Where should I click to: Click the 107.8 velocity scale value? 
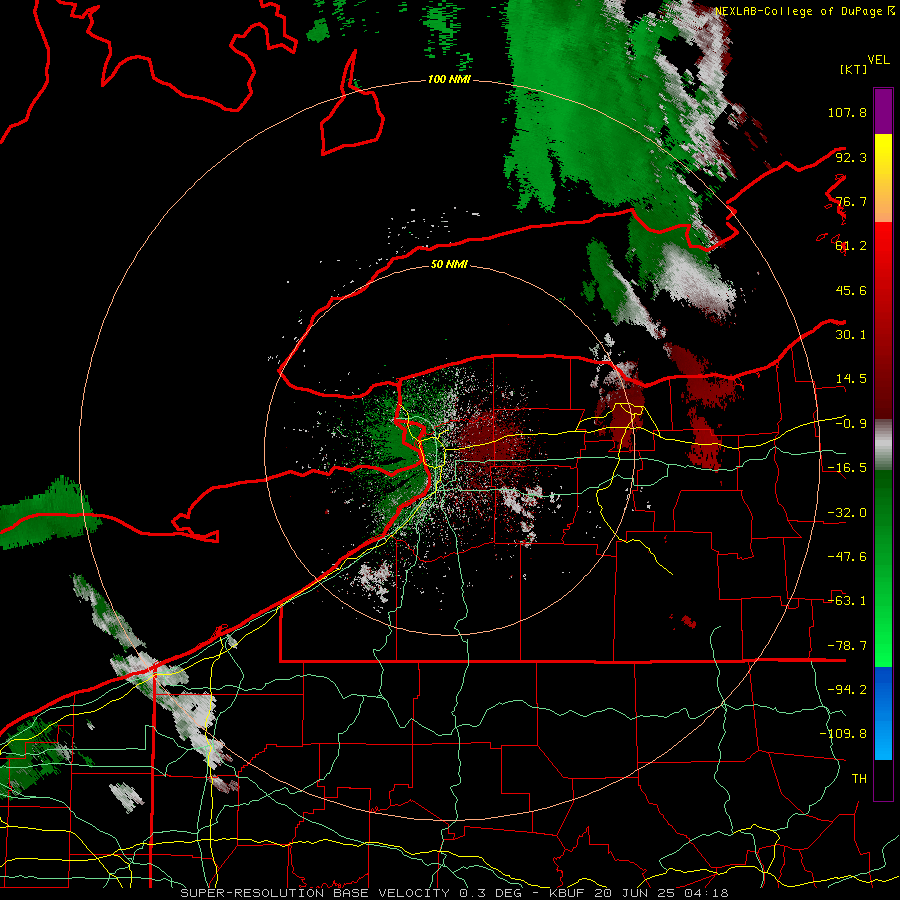847,112
